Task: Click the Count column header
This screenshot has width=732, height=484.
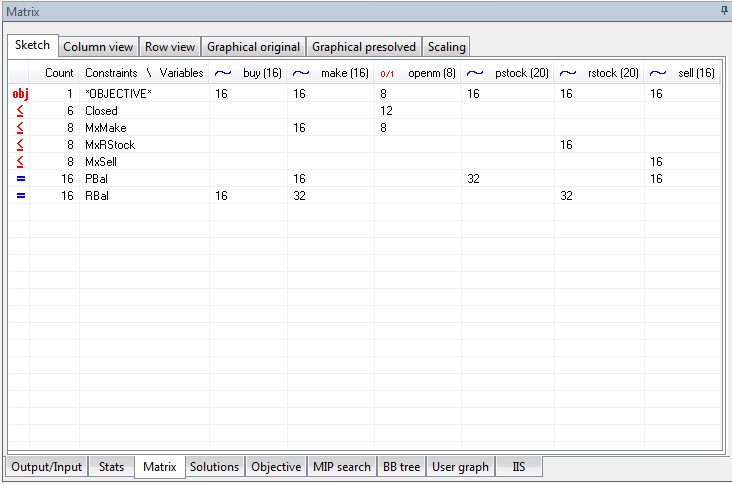Action: [59, 73]
